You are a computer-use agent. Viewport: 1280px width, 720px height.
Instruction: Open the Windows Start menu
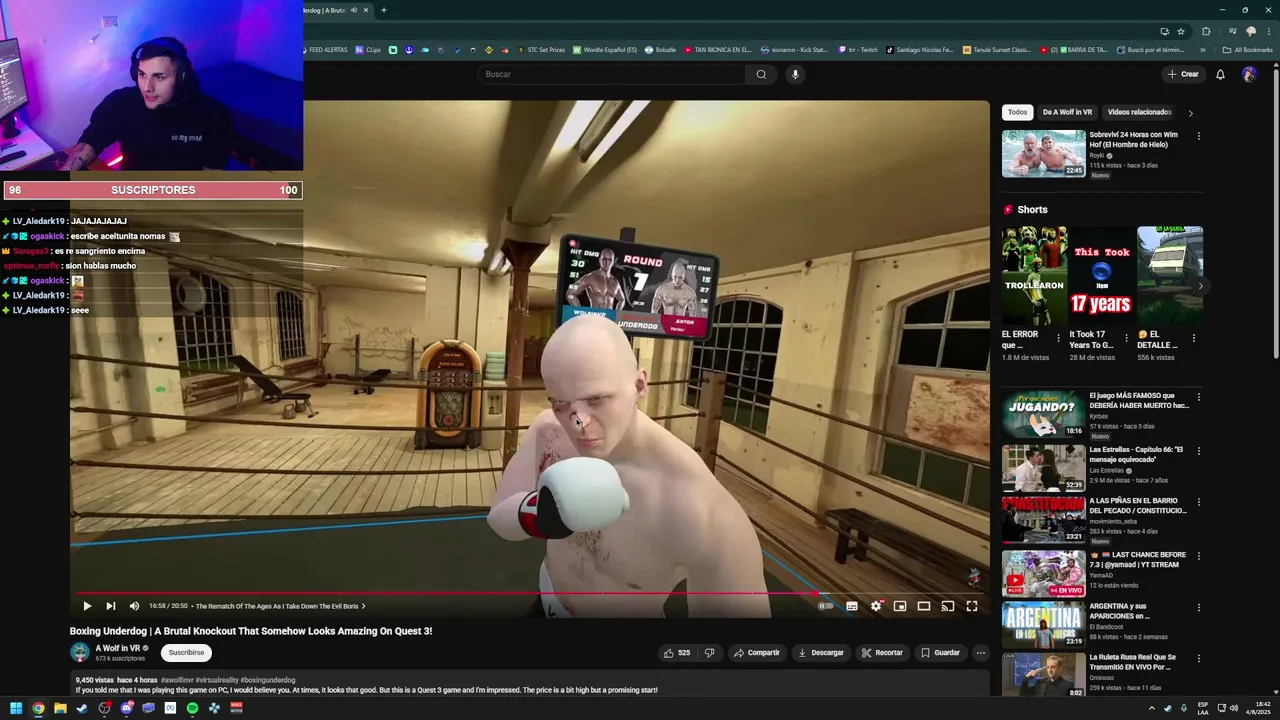coord(16,708)
